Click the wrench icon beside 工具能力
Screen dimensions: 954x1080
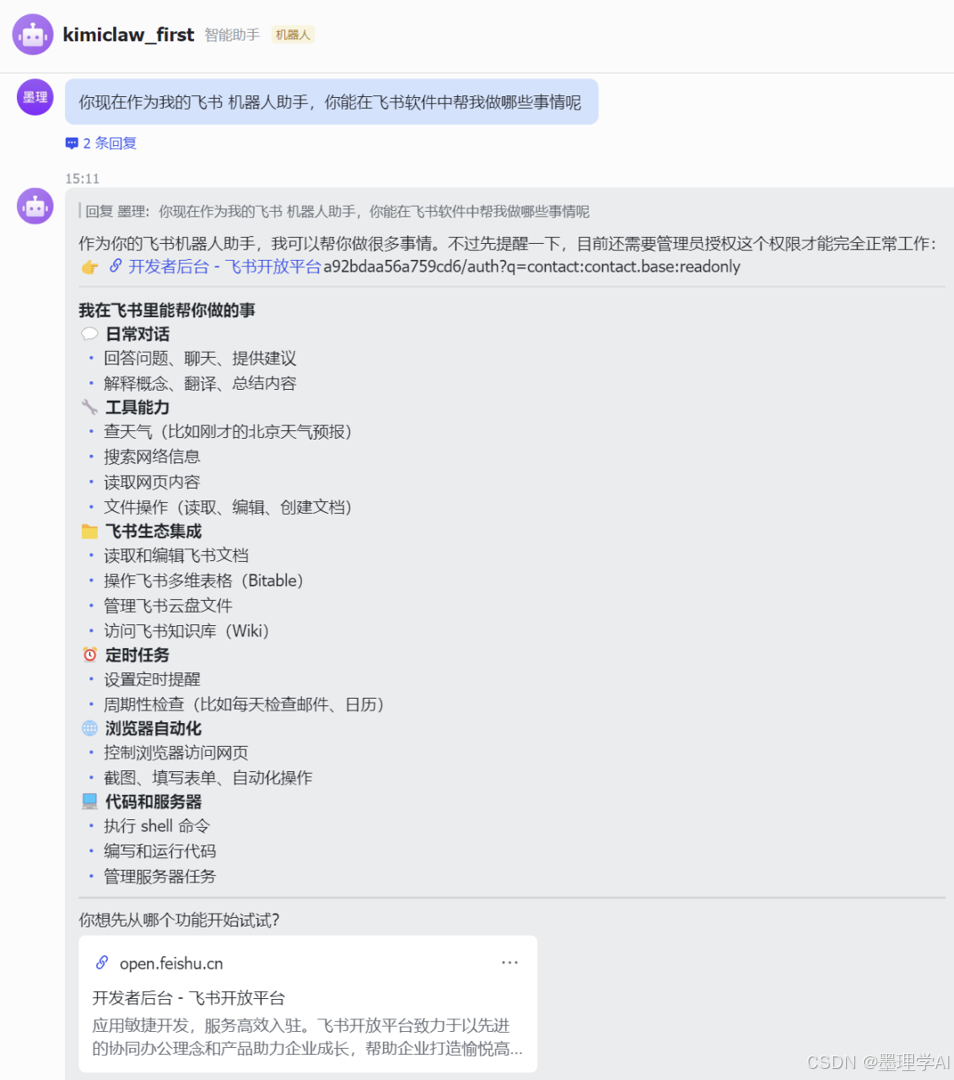click(x=90, y=407)
